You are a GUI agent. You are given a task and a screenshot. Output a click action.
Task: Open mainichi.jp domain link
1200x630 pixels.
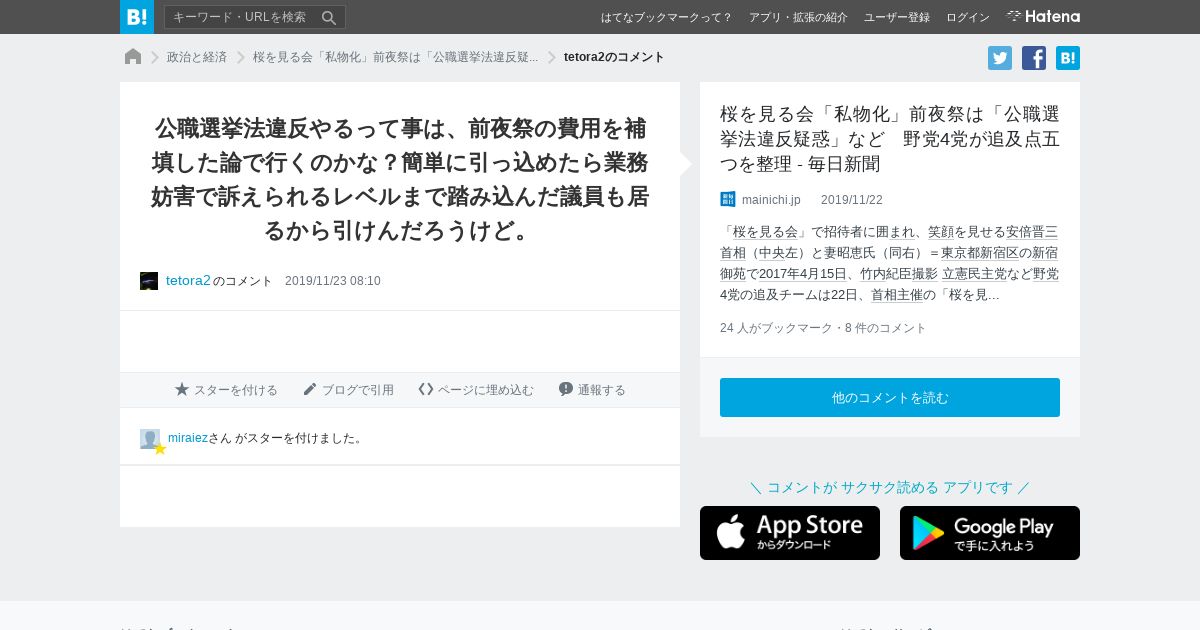pyautogui.click(x=771, y=200)
